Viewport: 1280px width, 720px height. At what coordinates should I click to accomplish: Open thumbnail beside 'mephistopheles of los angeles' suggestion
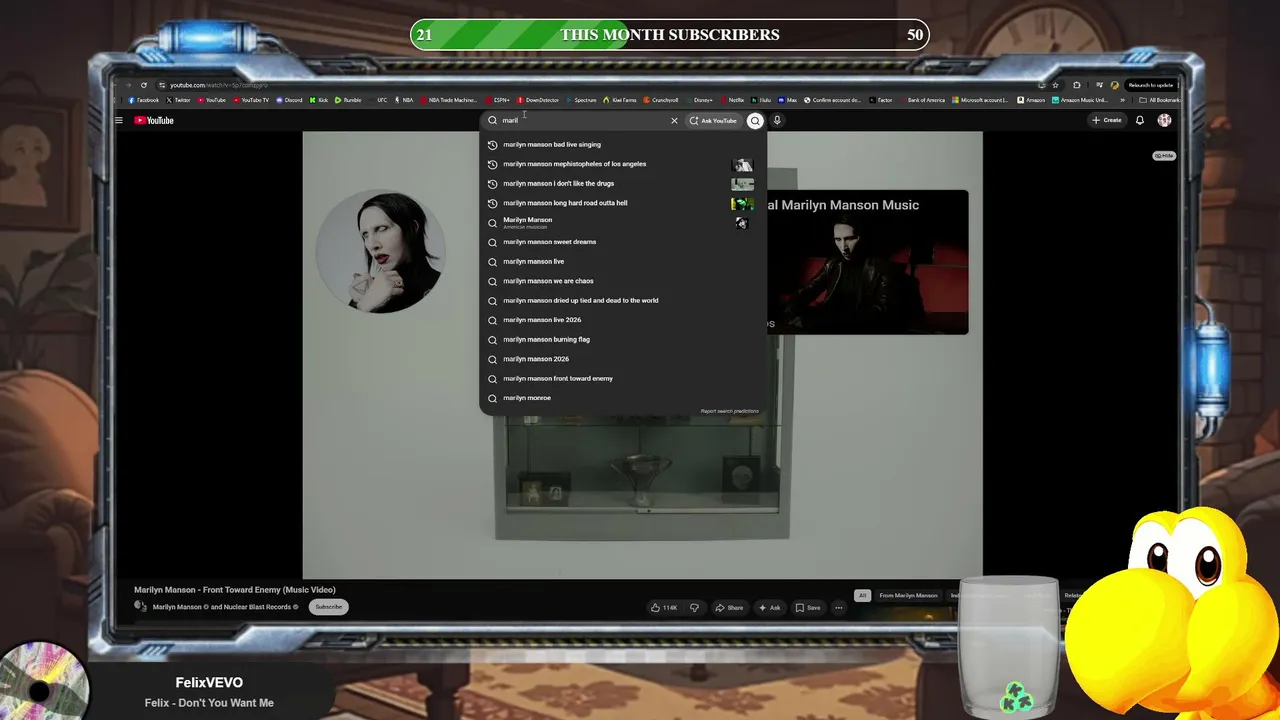pos(742,164)
